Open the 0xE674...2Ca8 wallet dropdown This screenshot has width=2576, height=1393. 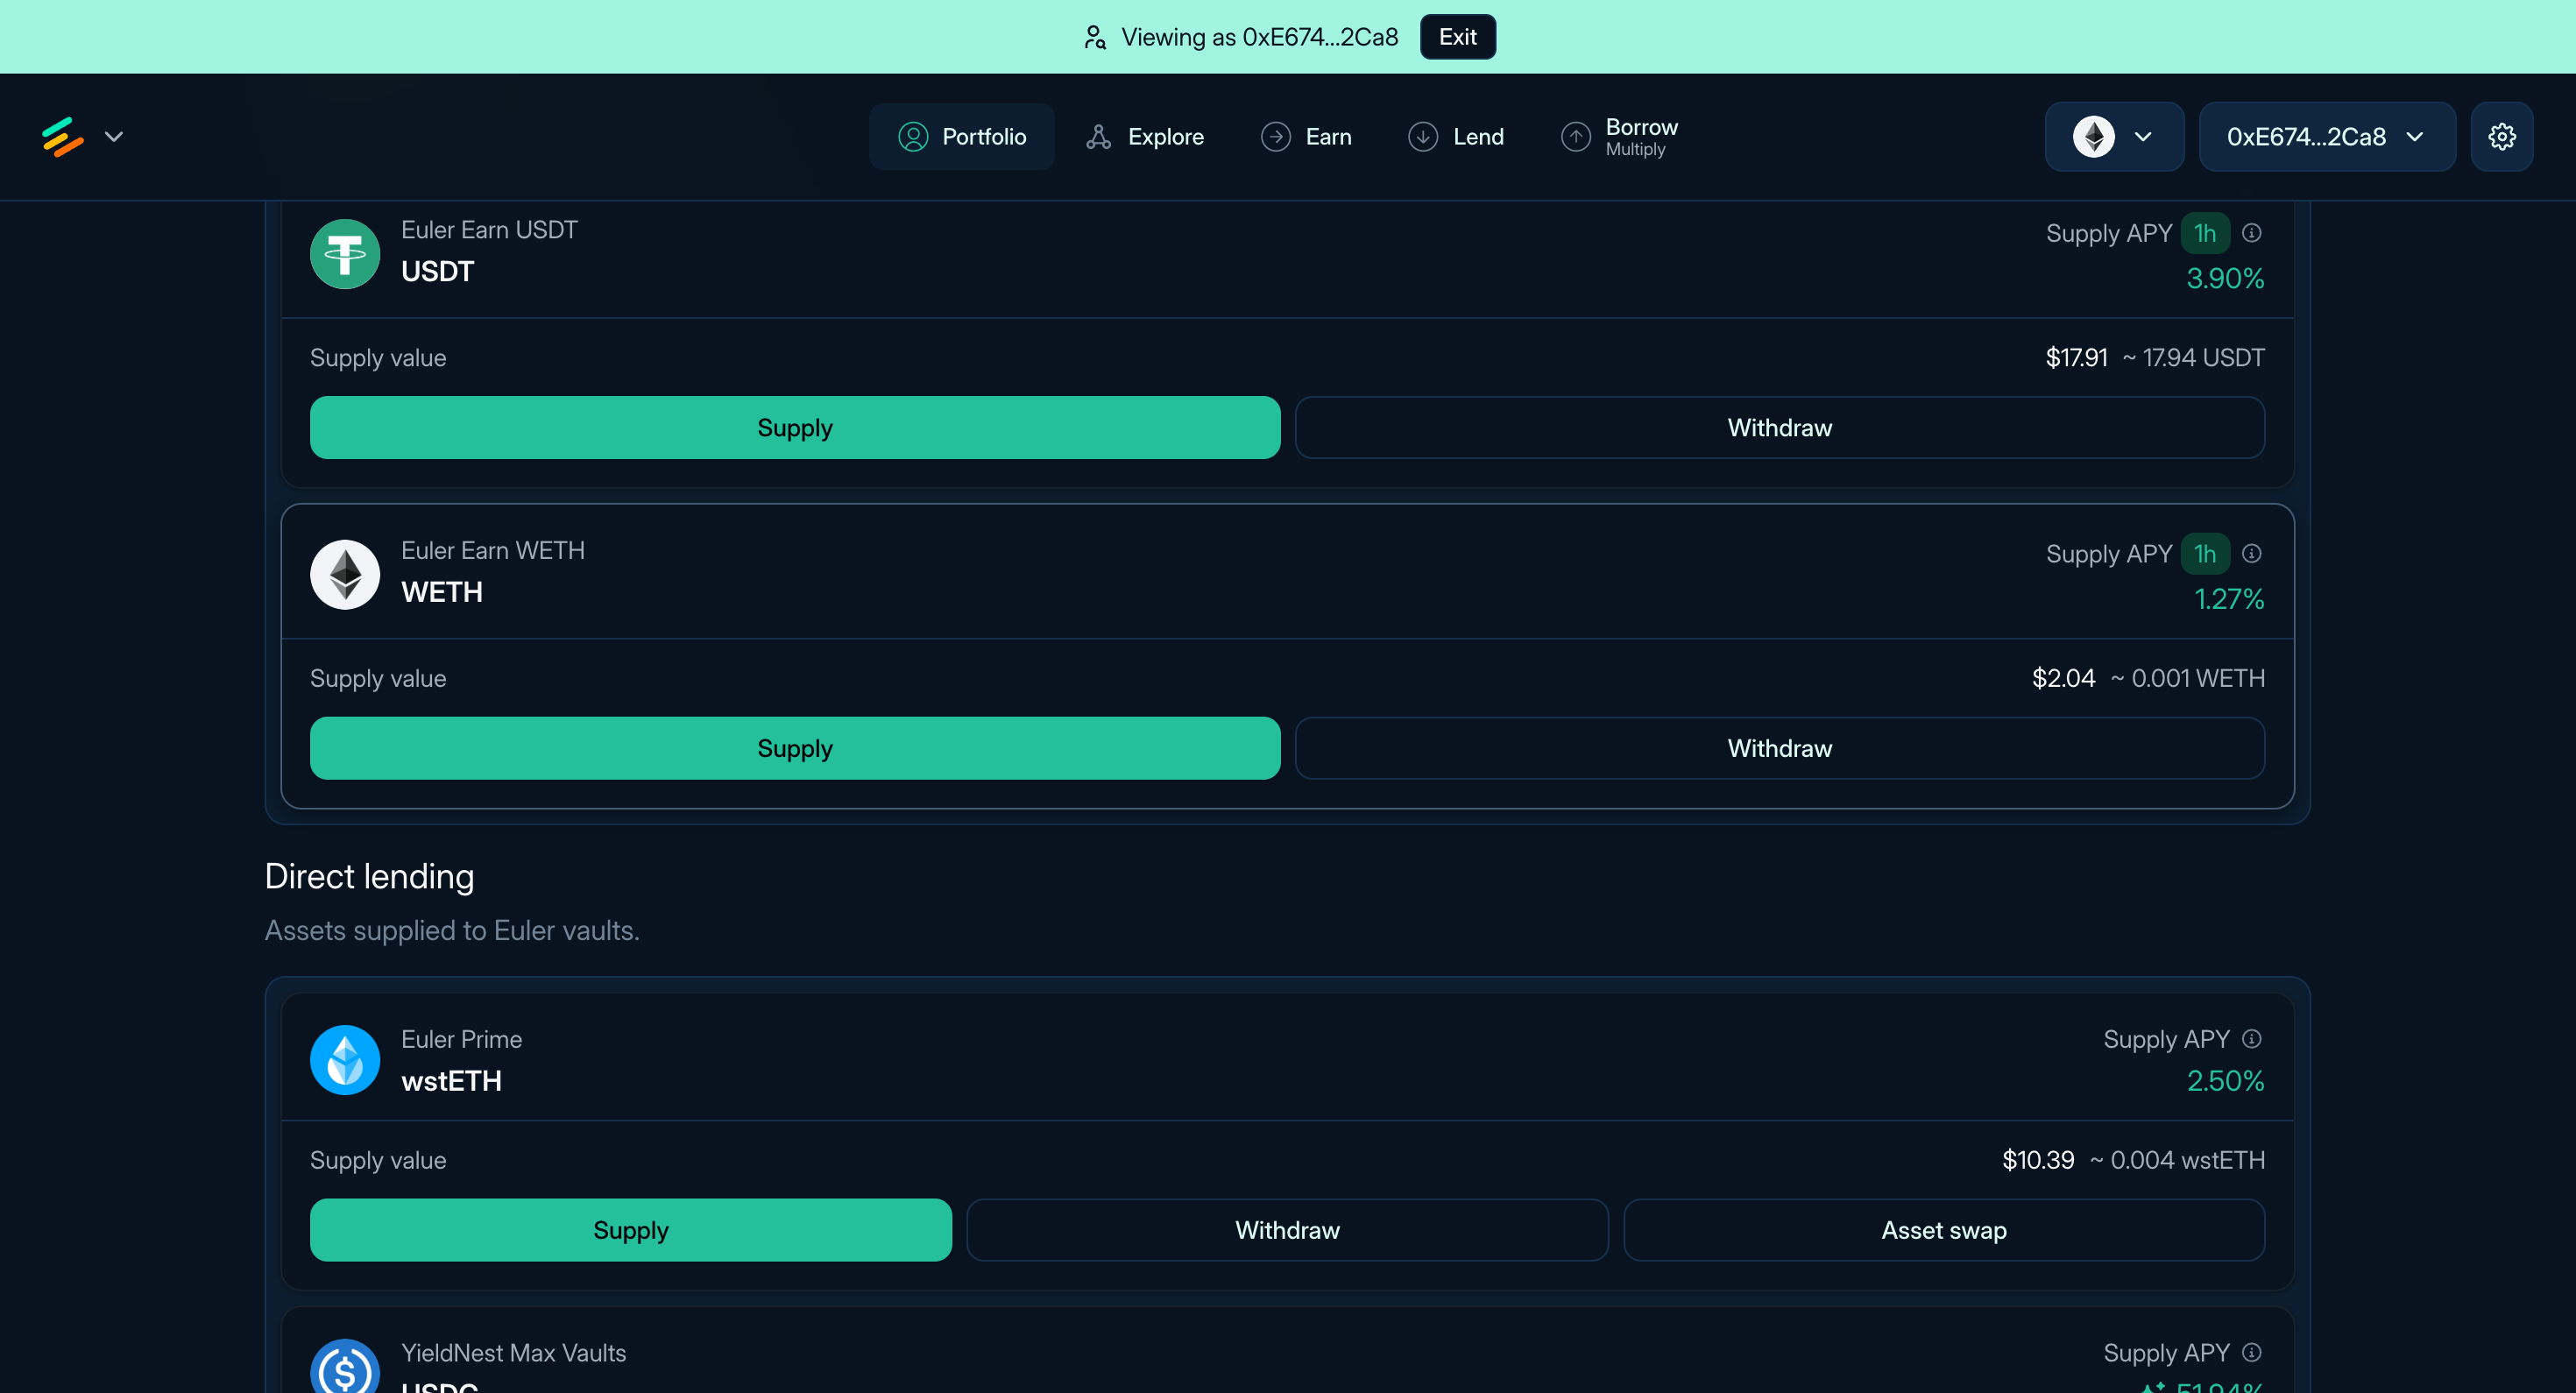(x=2327, y=137)
